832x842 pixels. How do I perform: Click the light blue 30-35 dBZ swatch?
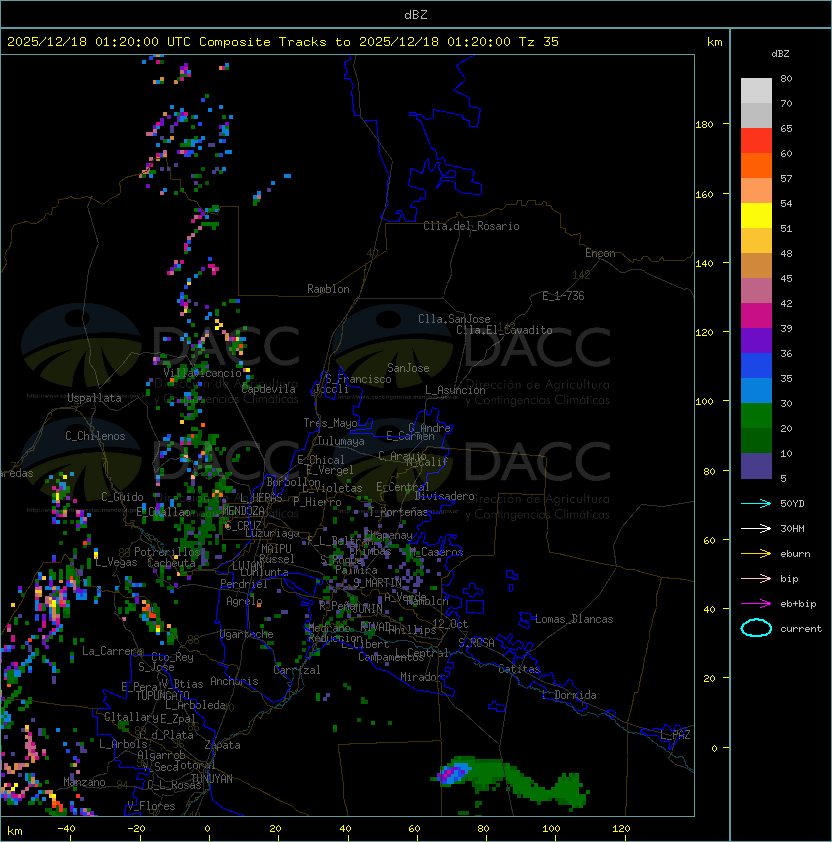[756, 391]
